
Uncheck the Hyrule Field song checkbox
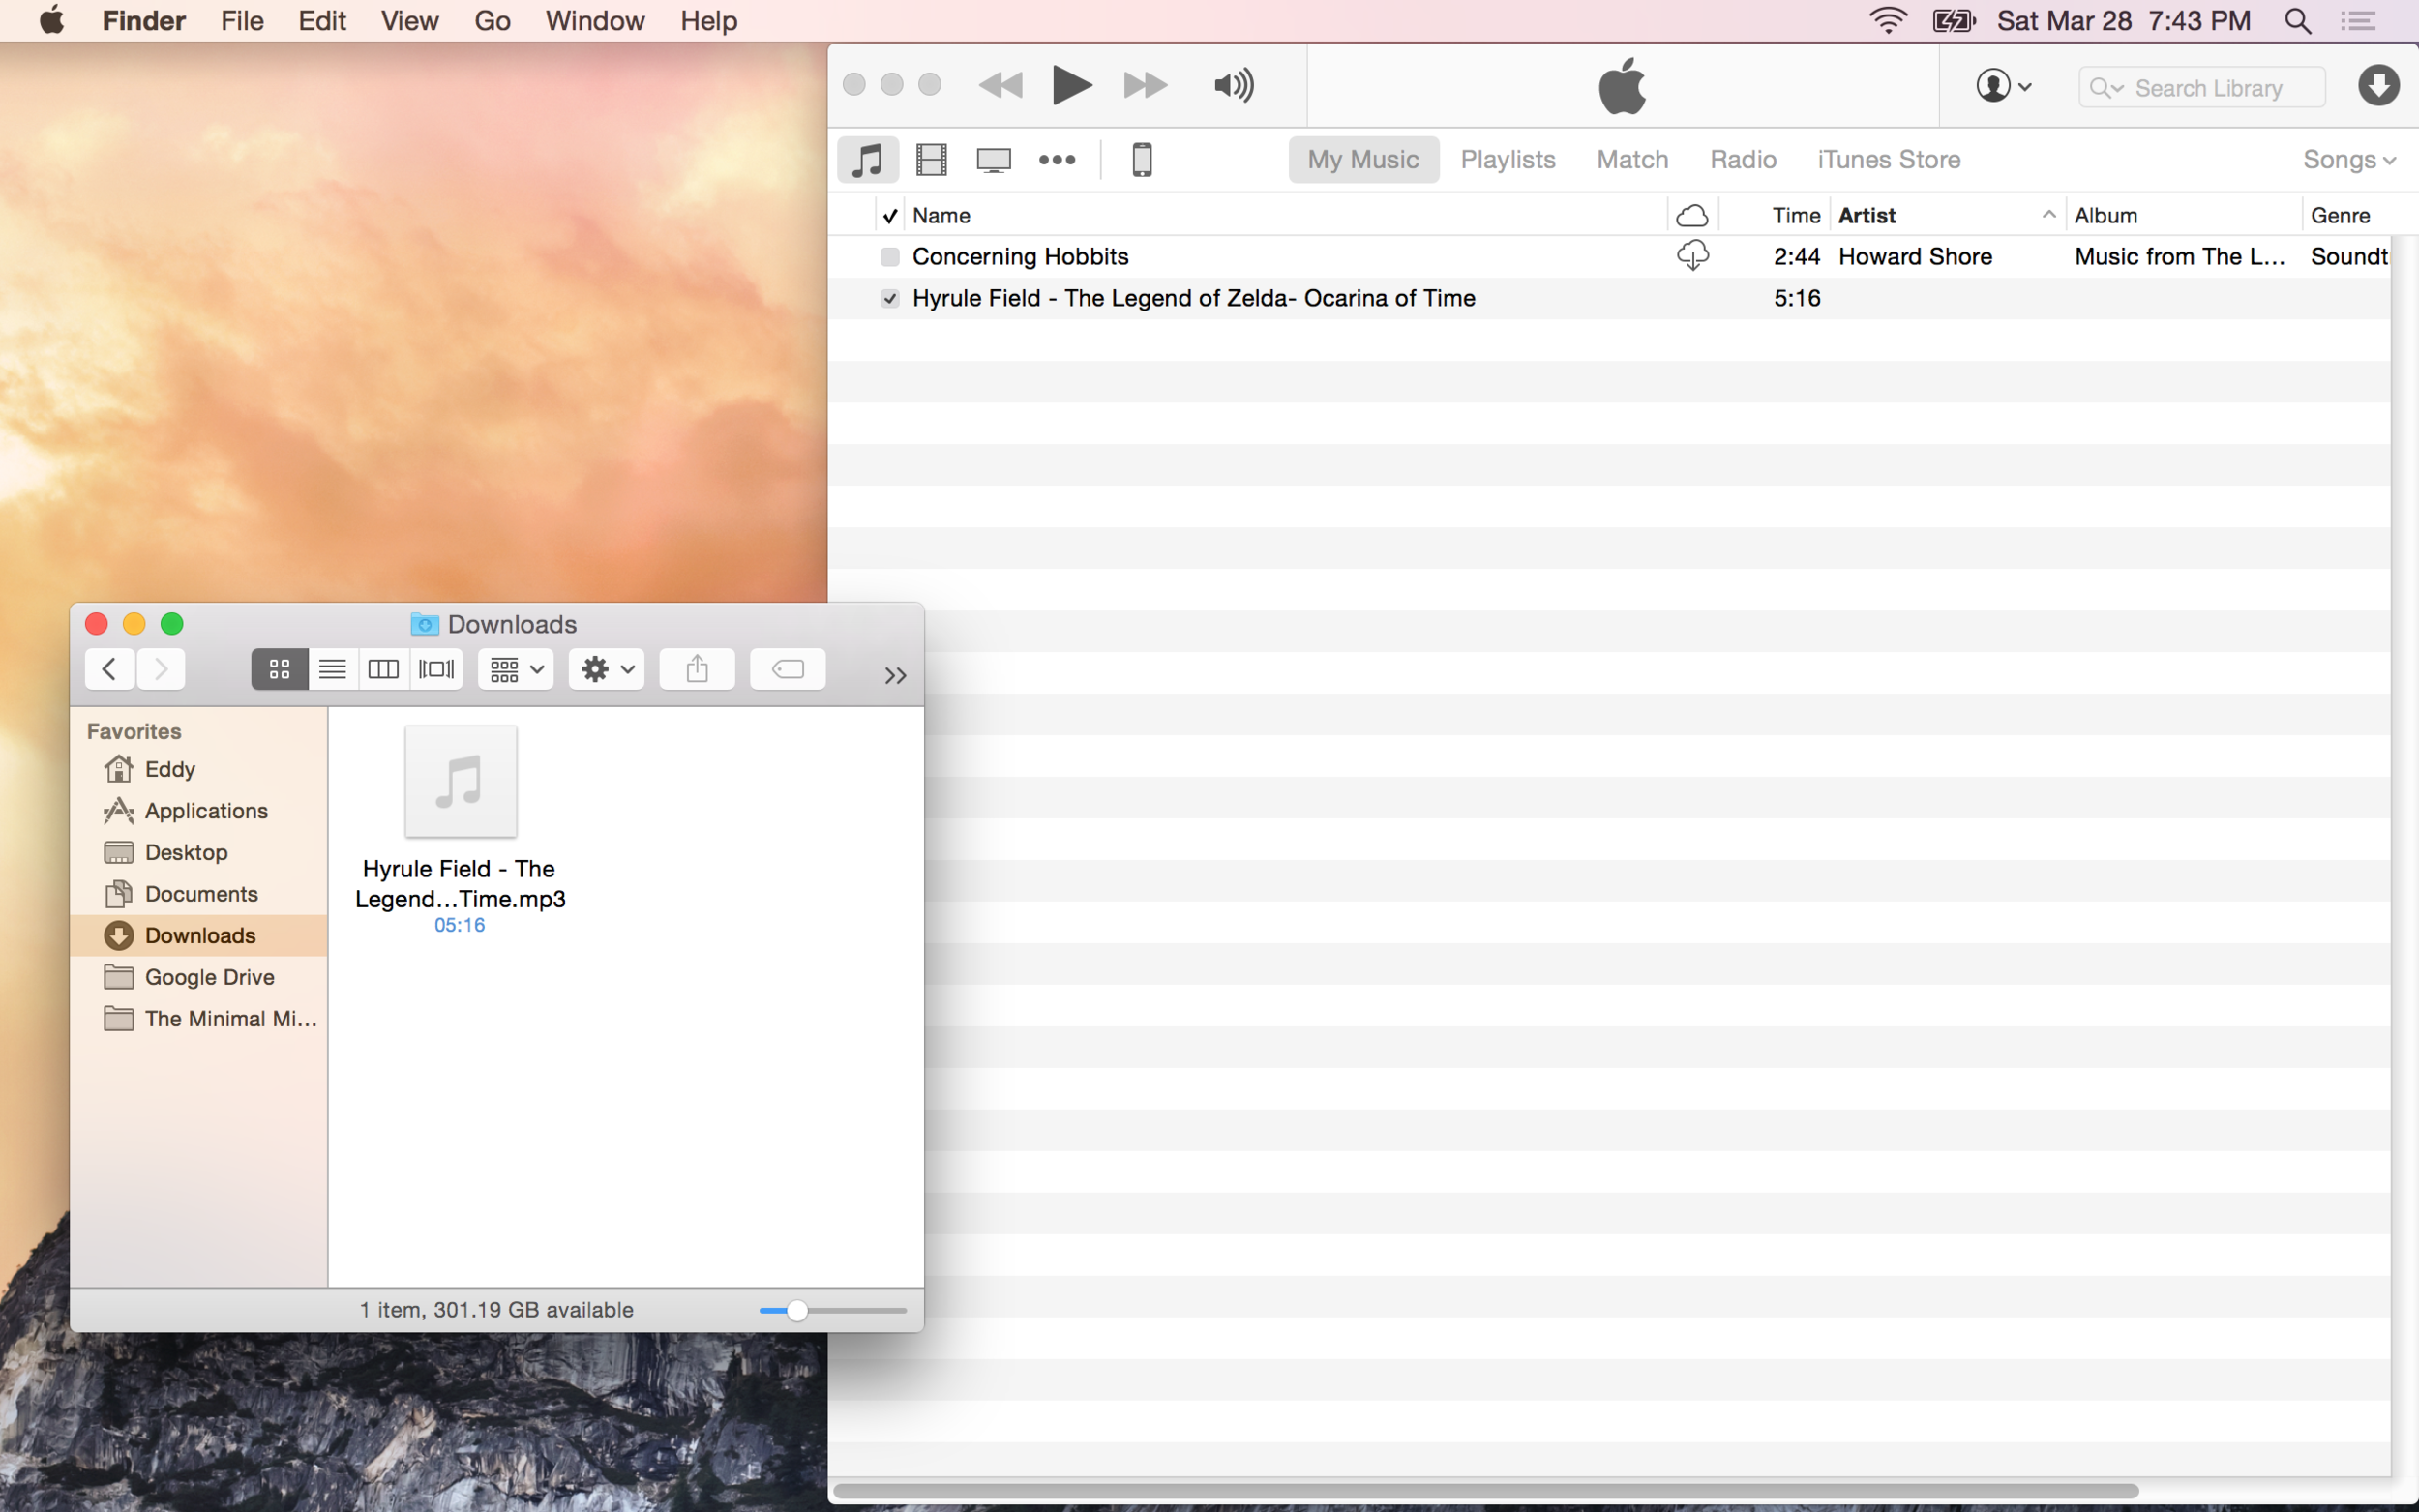click(x=889, y=298)
